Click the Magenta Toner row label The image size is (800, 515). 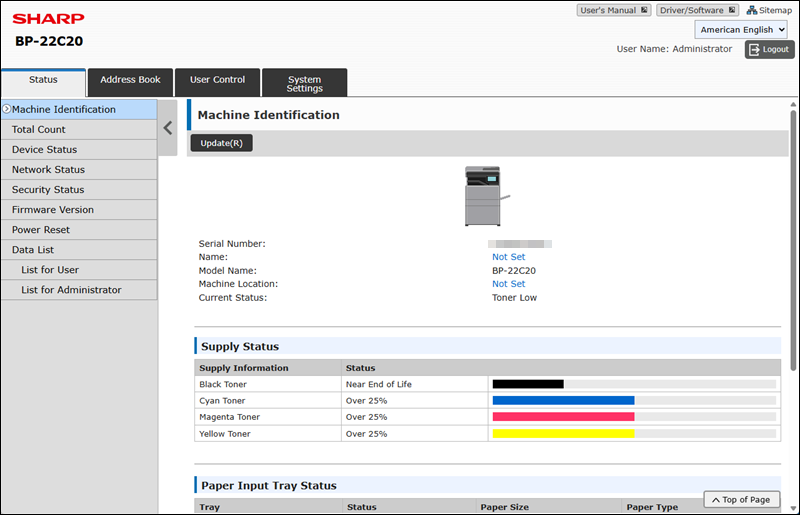(x=230, y=417)
